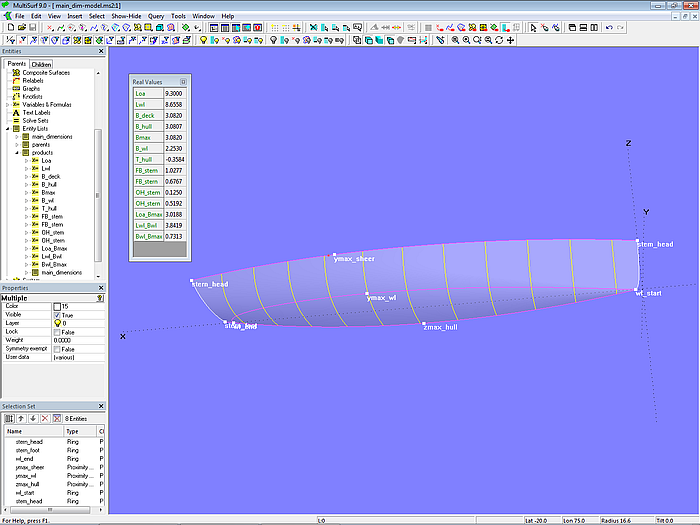
Task: Click the Rotate view circular arrow icon
Action: pos(499,41)
